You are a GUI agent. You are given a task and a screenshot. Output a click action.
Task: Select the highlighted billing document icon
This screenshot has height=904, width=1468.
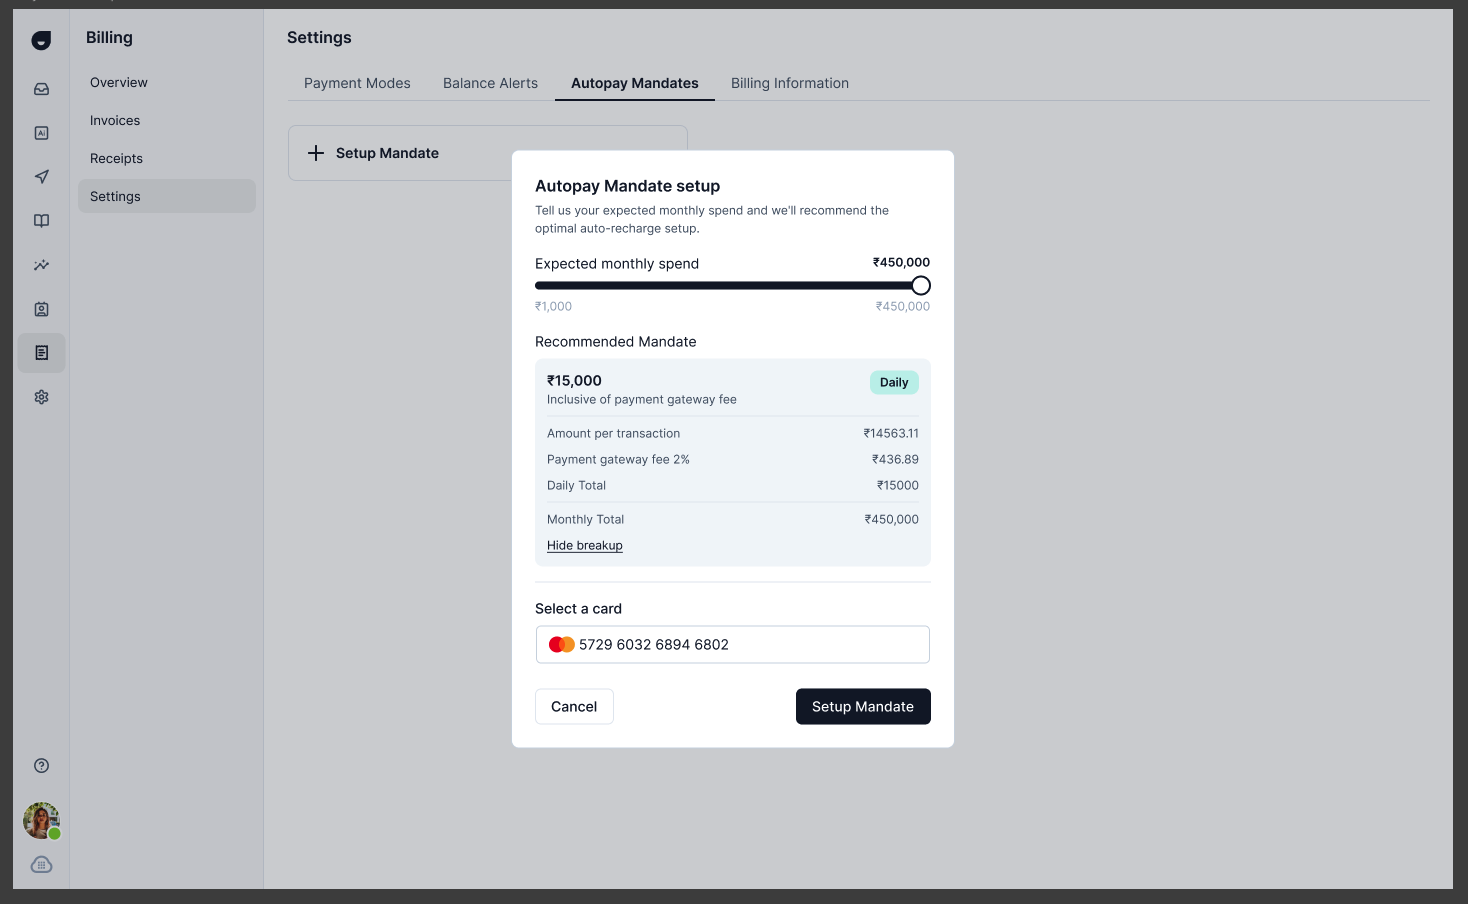click(41, 353)
